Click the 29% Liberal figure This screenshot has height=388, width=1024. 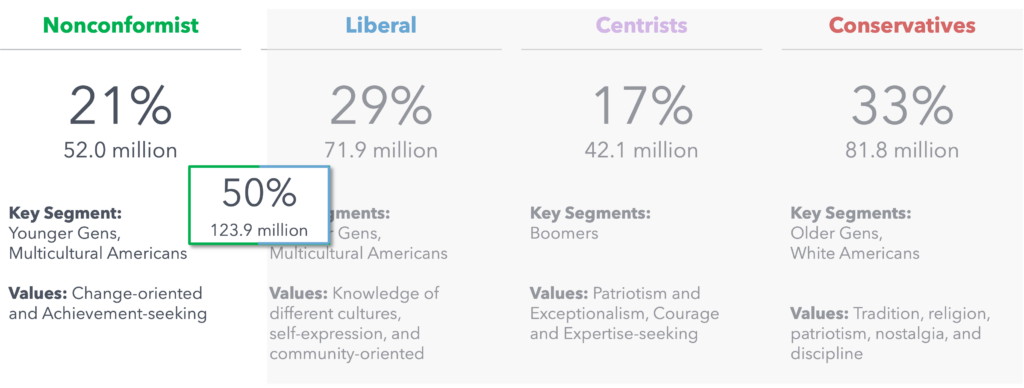click(x=381, y=106)
